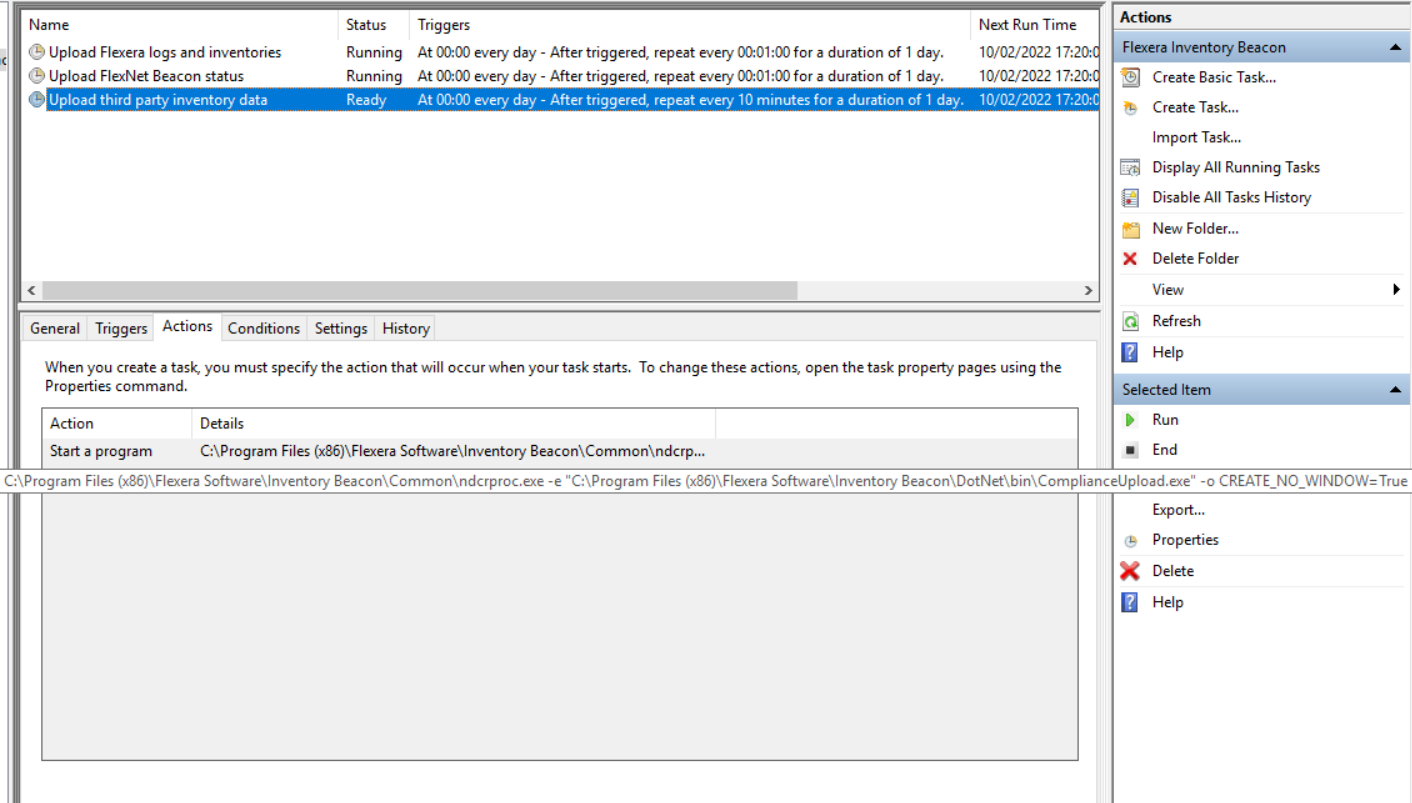Switch to the General tab
Viewport: 1412px width, 803px height.
[x=55, y=328]
